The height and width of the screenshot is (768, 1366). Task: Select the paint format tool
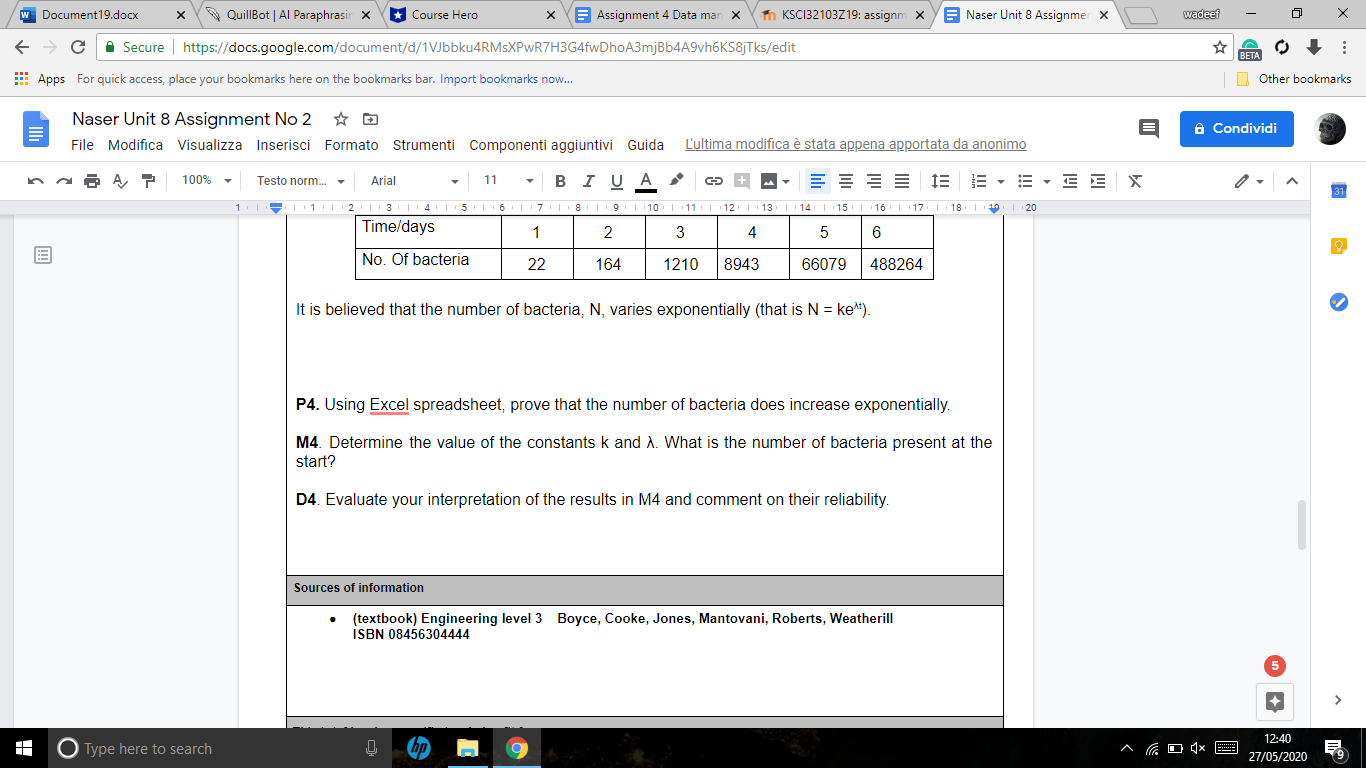click(x=149, y=181)
